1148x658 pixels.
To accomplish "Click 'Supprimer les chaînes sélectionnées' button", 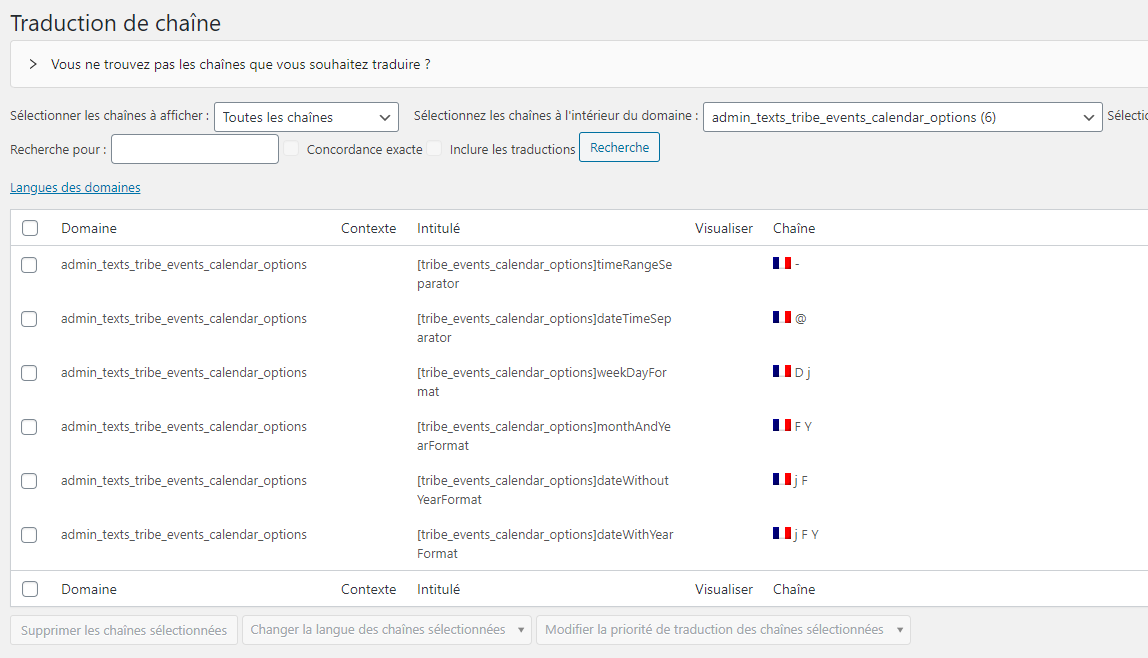I will [124, 630].
